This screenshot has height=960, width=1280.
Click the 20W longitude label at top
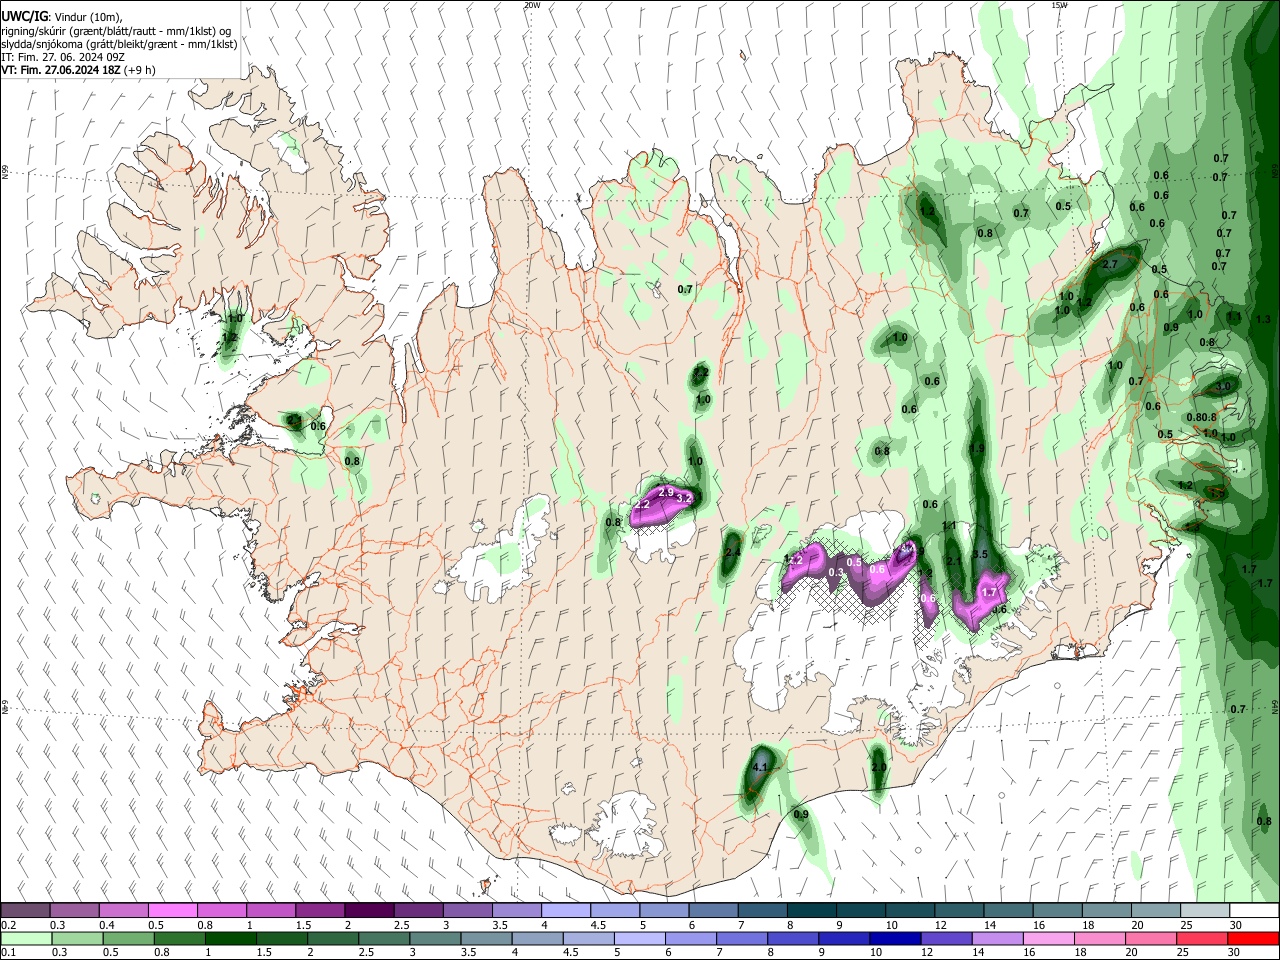pos(532,5)
